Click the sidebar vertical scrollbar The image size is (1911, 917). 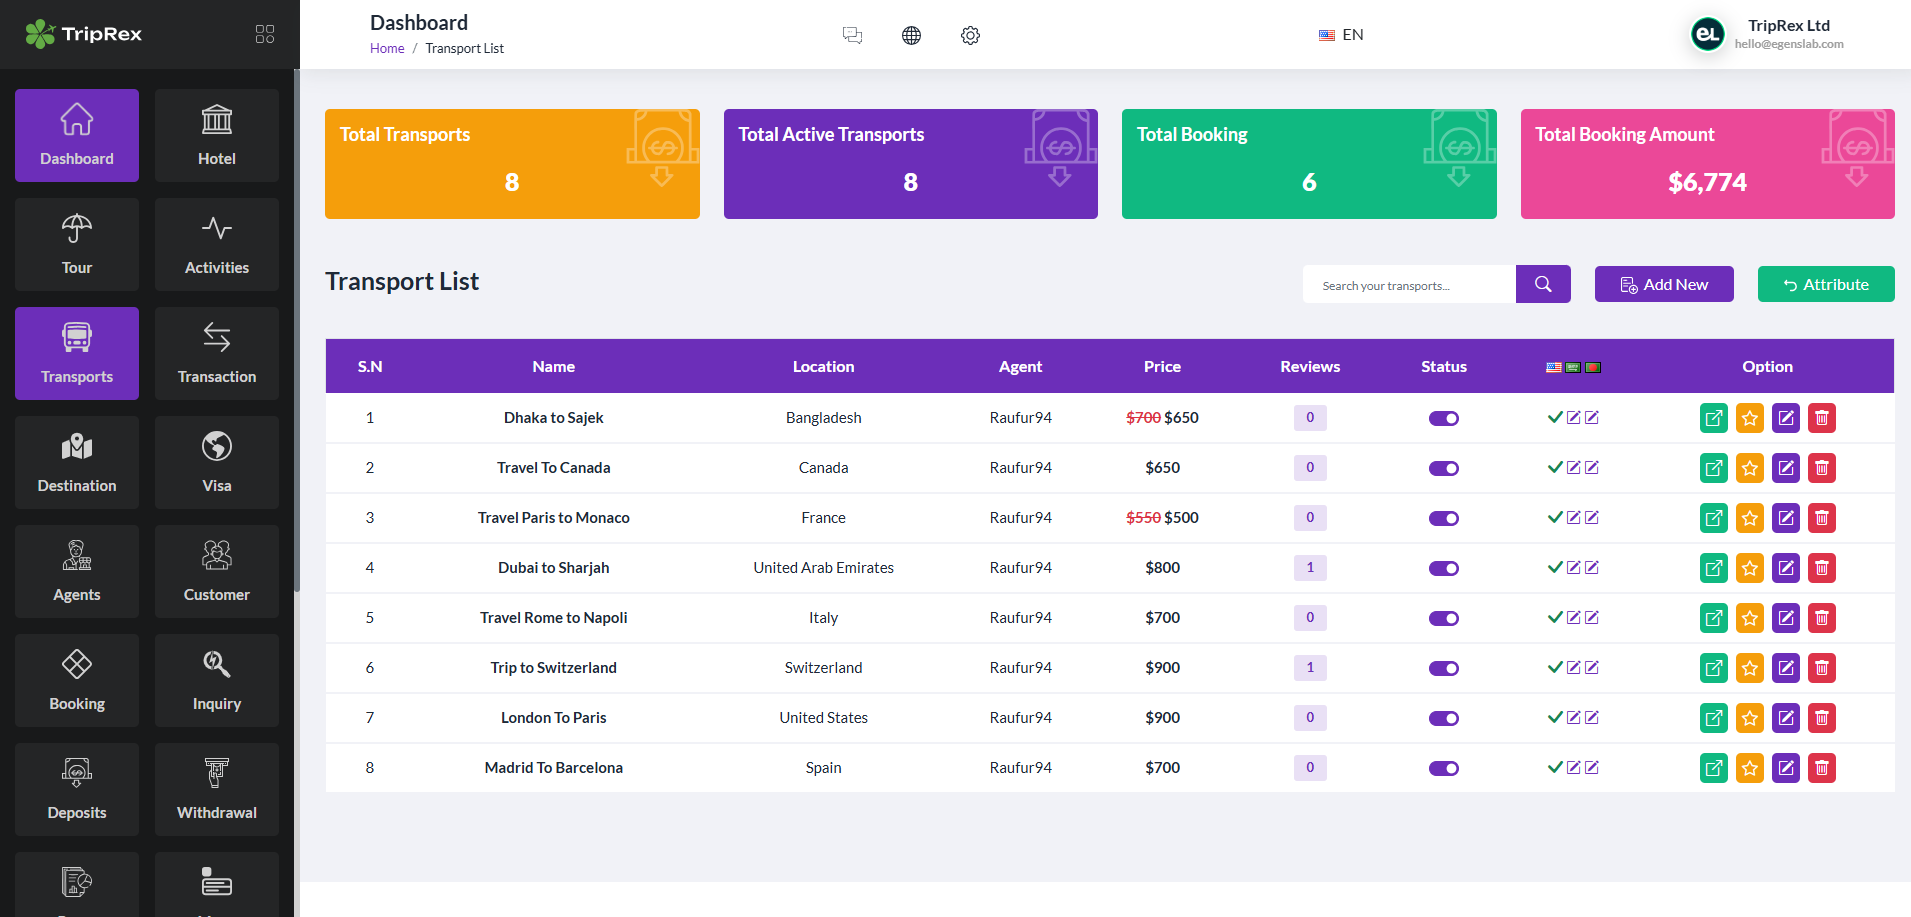[x=297, y=330]
